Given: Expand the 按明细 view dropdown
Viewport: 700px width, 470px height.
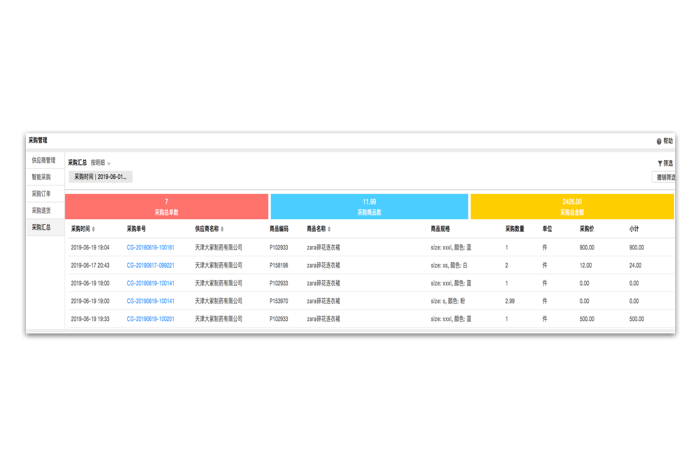Looking at the screenshot, I should click(100, 163).
